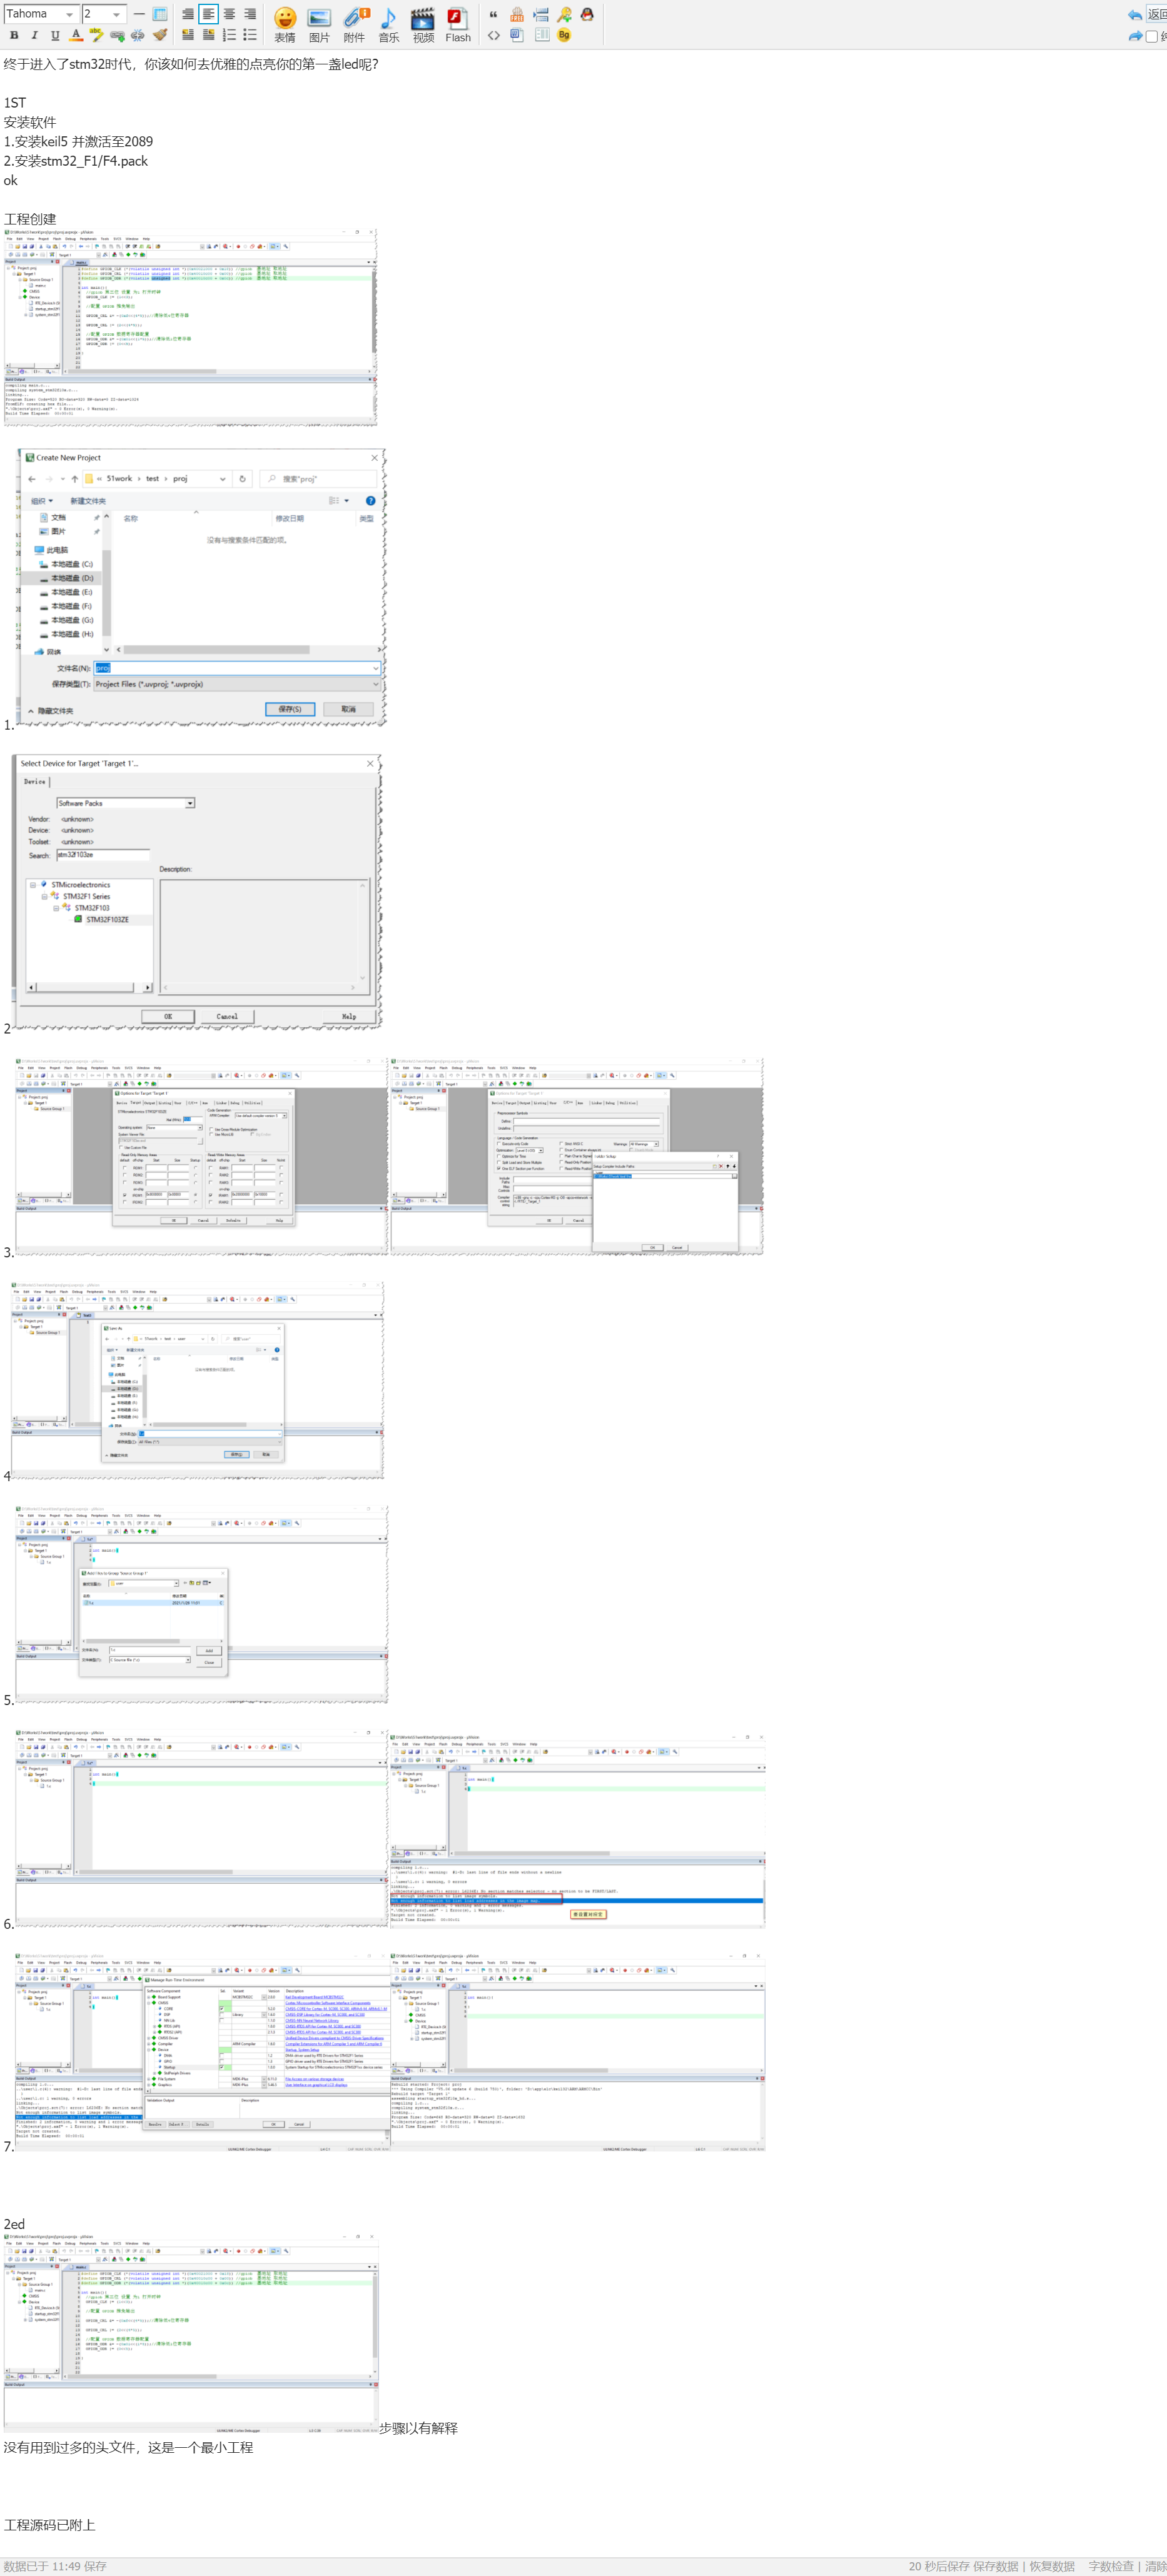This screenshot has height=2576, width=1167.
Task: Select left-align text (highlighted)
Action: (x=208, y=14)
